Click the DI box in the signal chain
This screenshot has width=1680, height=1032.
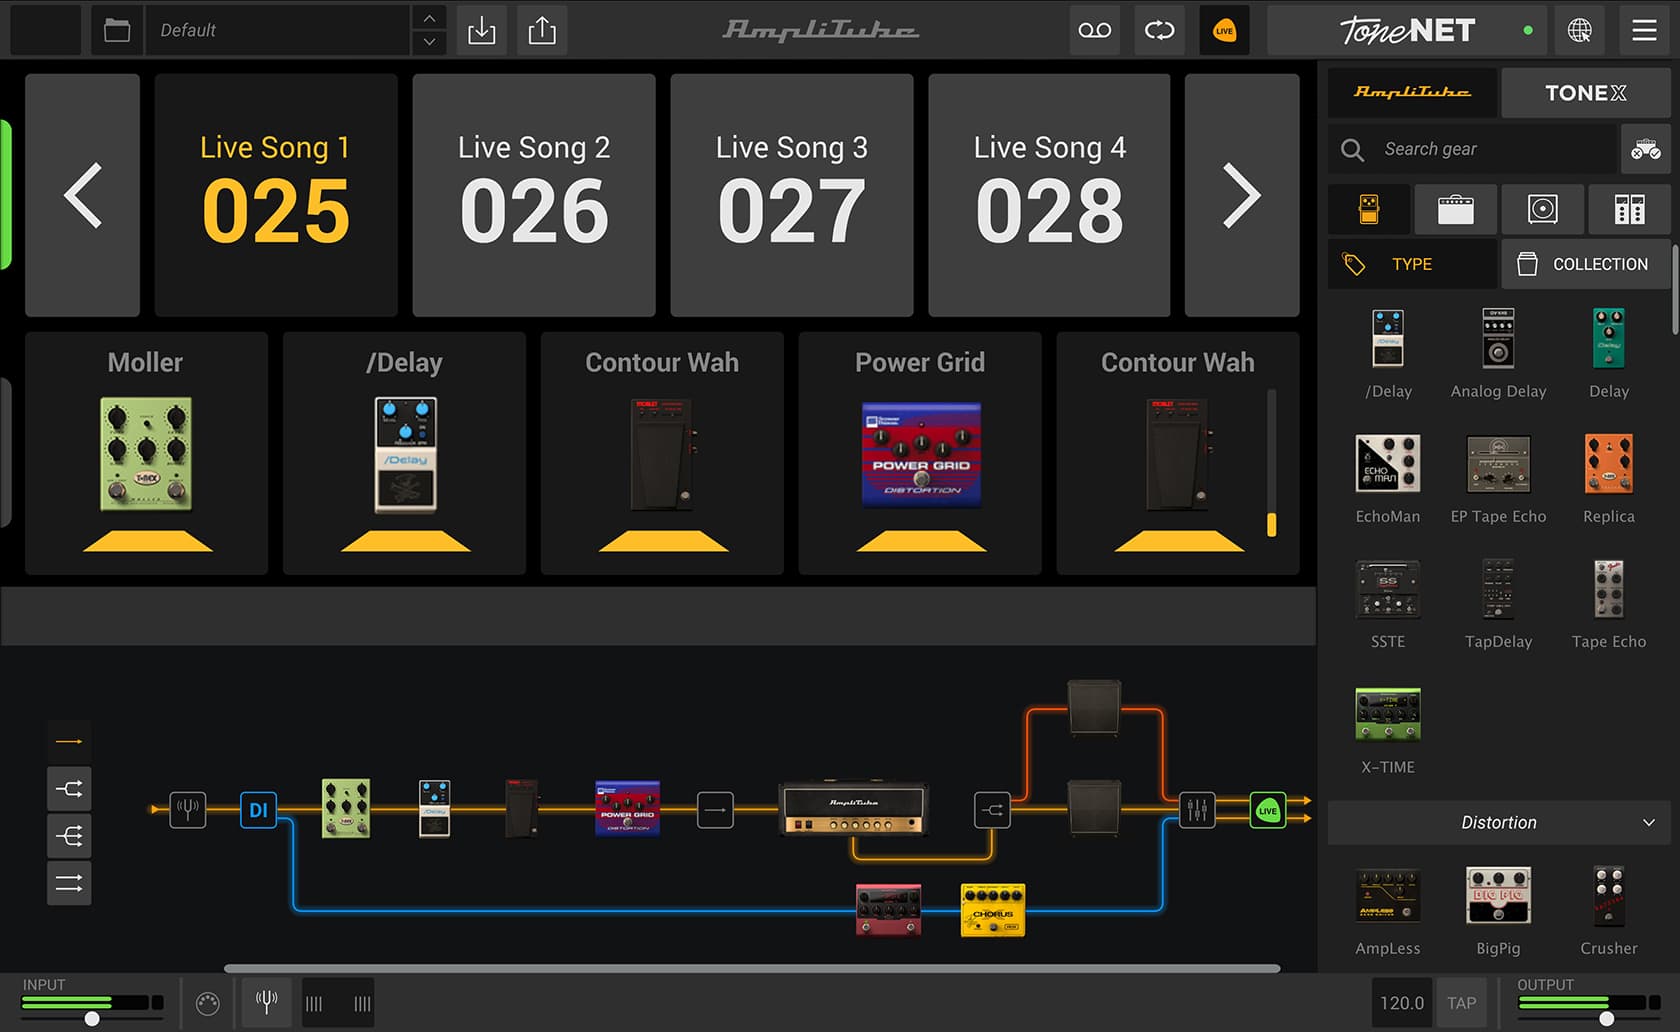[x=258, y=810]
